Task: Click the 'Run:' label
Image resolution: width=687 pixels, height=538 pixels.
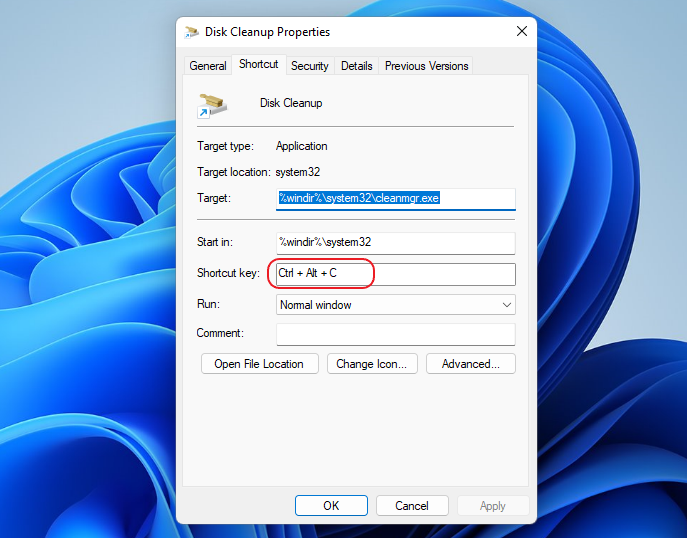Action: click(x=209, y=304)
